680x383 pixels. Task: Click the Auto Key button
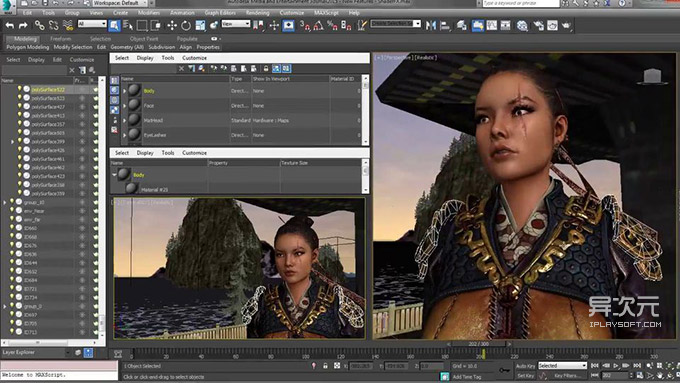[x=525, y=366]
